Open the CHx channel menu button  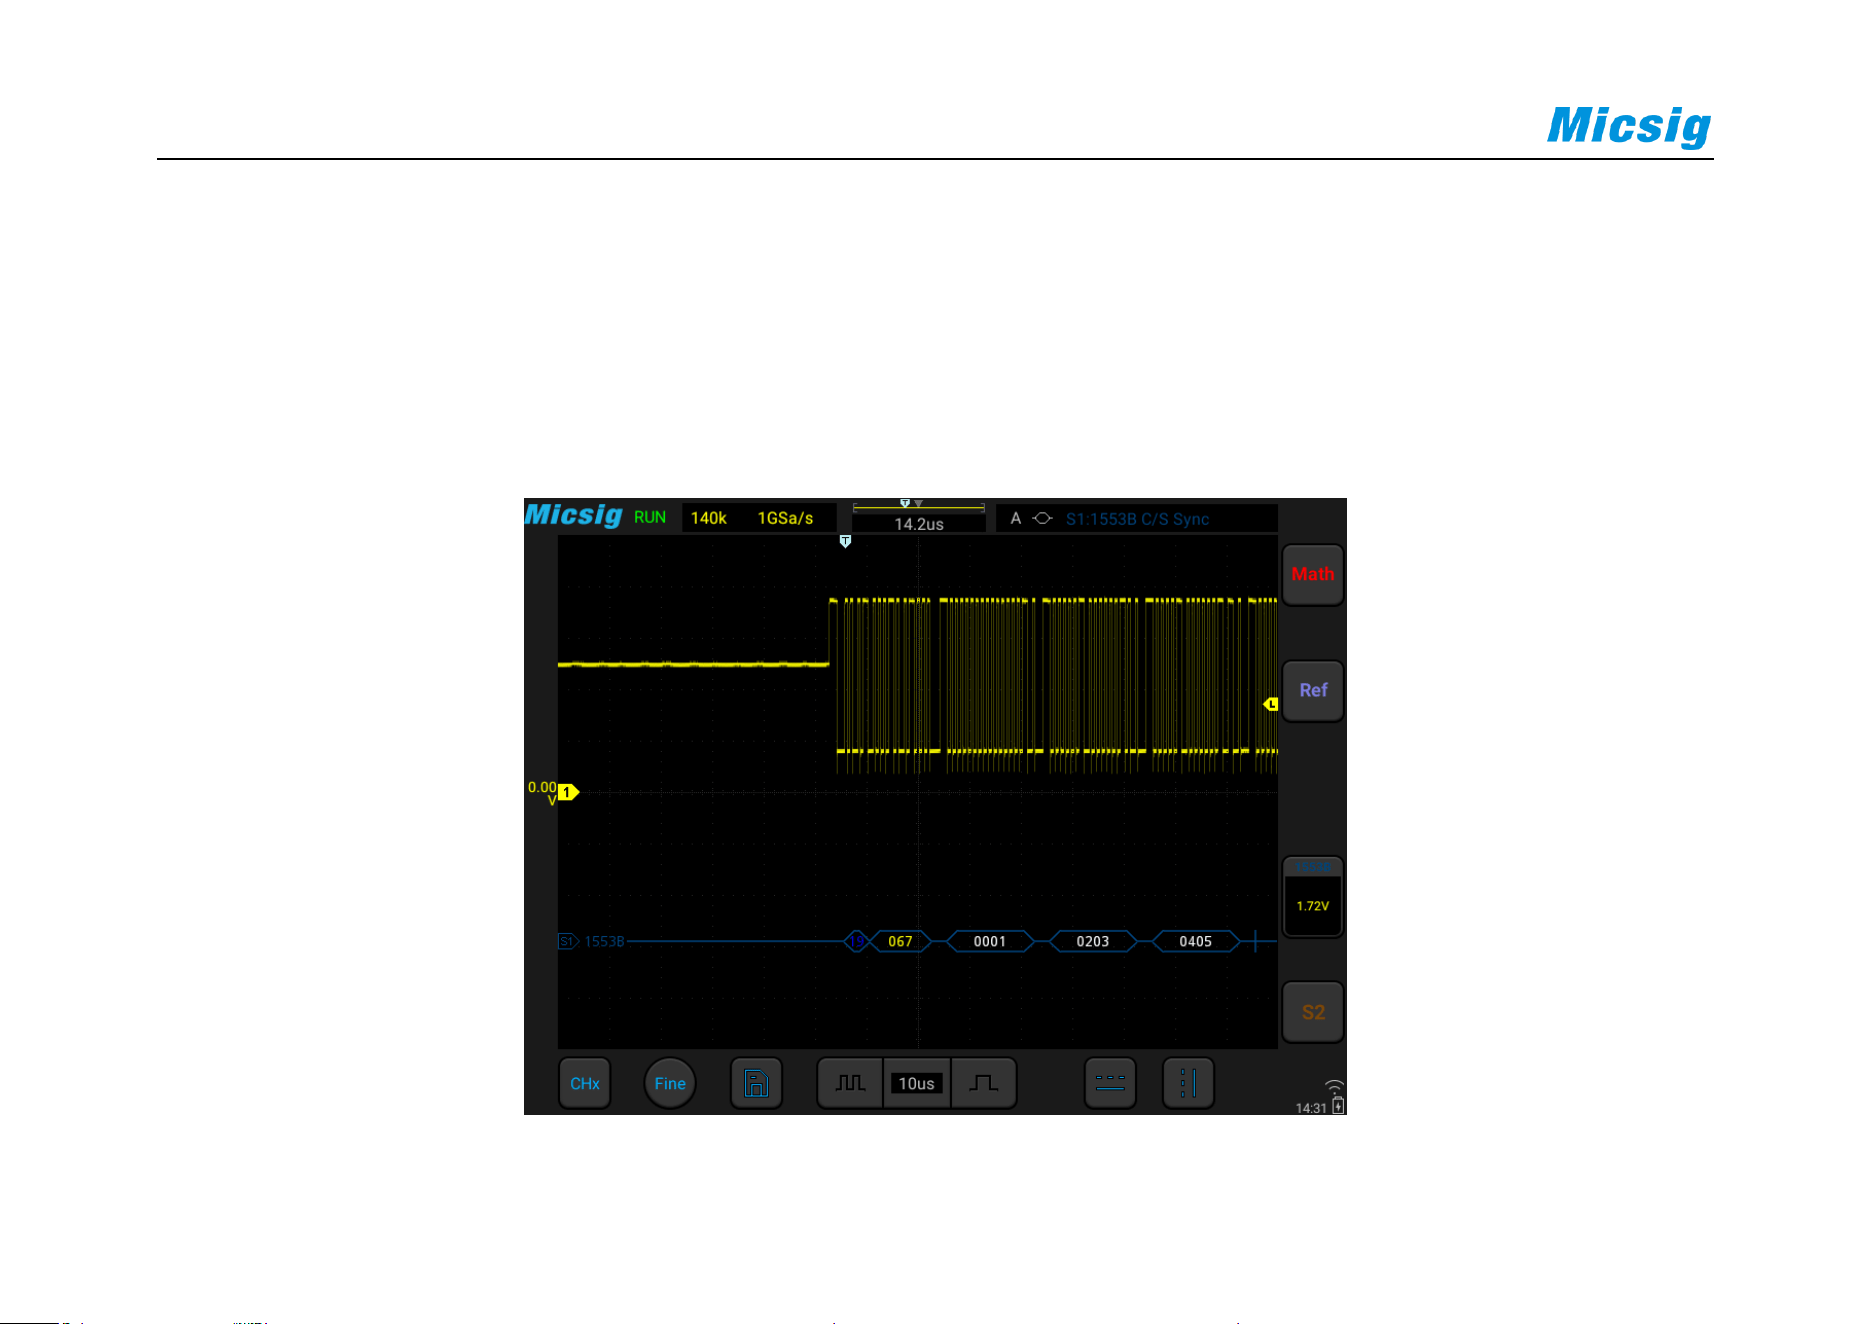tap(584, 1084)
